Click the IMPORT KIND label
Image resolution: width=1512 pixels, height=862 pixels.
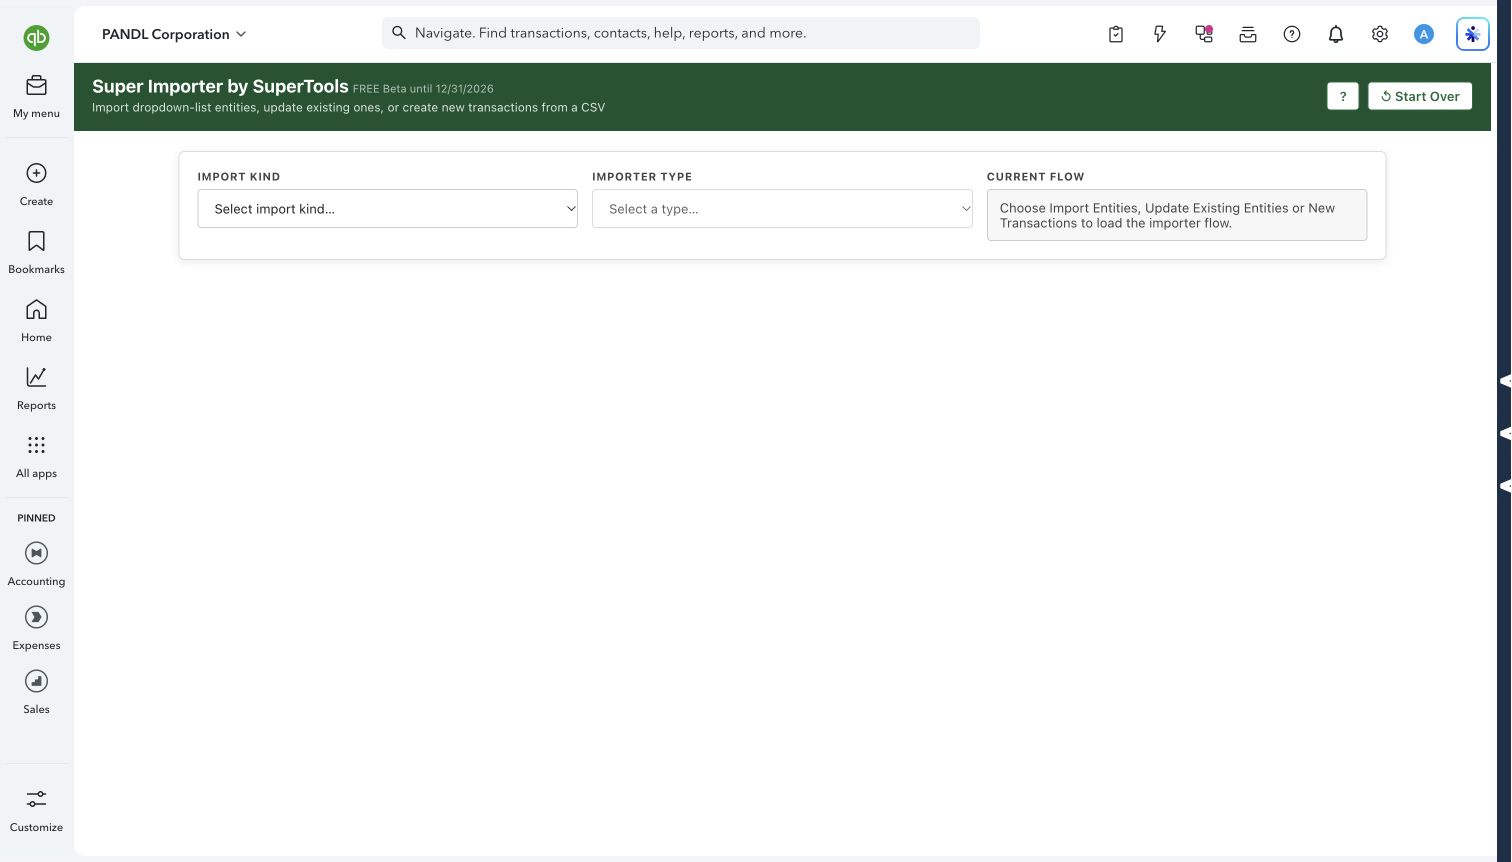click(239, 177)
